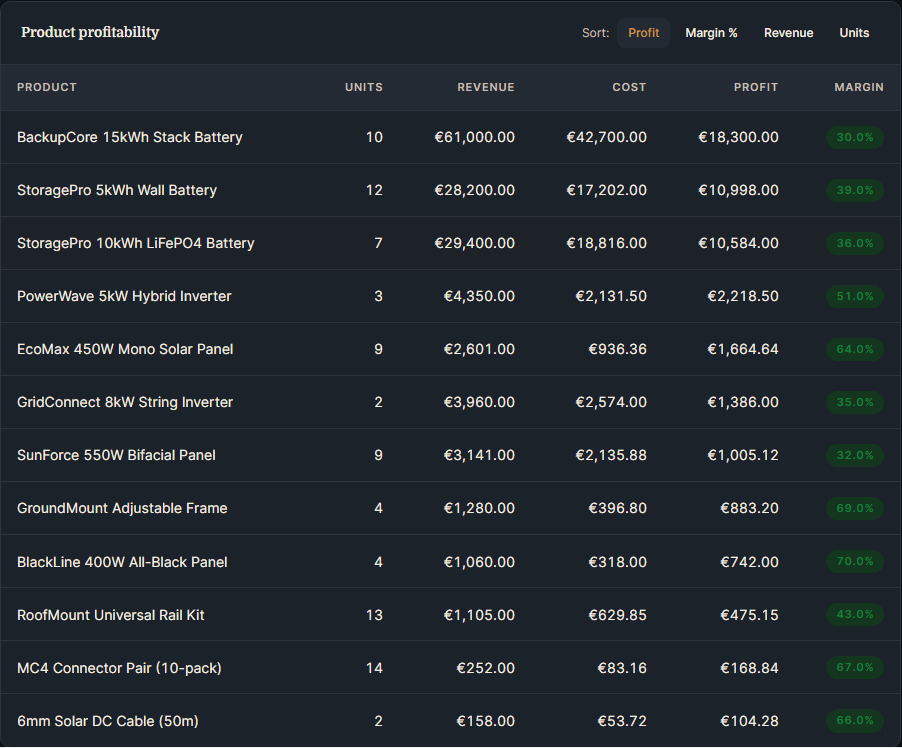Click revenue value €28,200.00
This screenshot has height=748, width=902.
(x=475, y=190)
